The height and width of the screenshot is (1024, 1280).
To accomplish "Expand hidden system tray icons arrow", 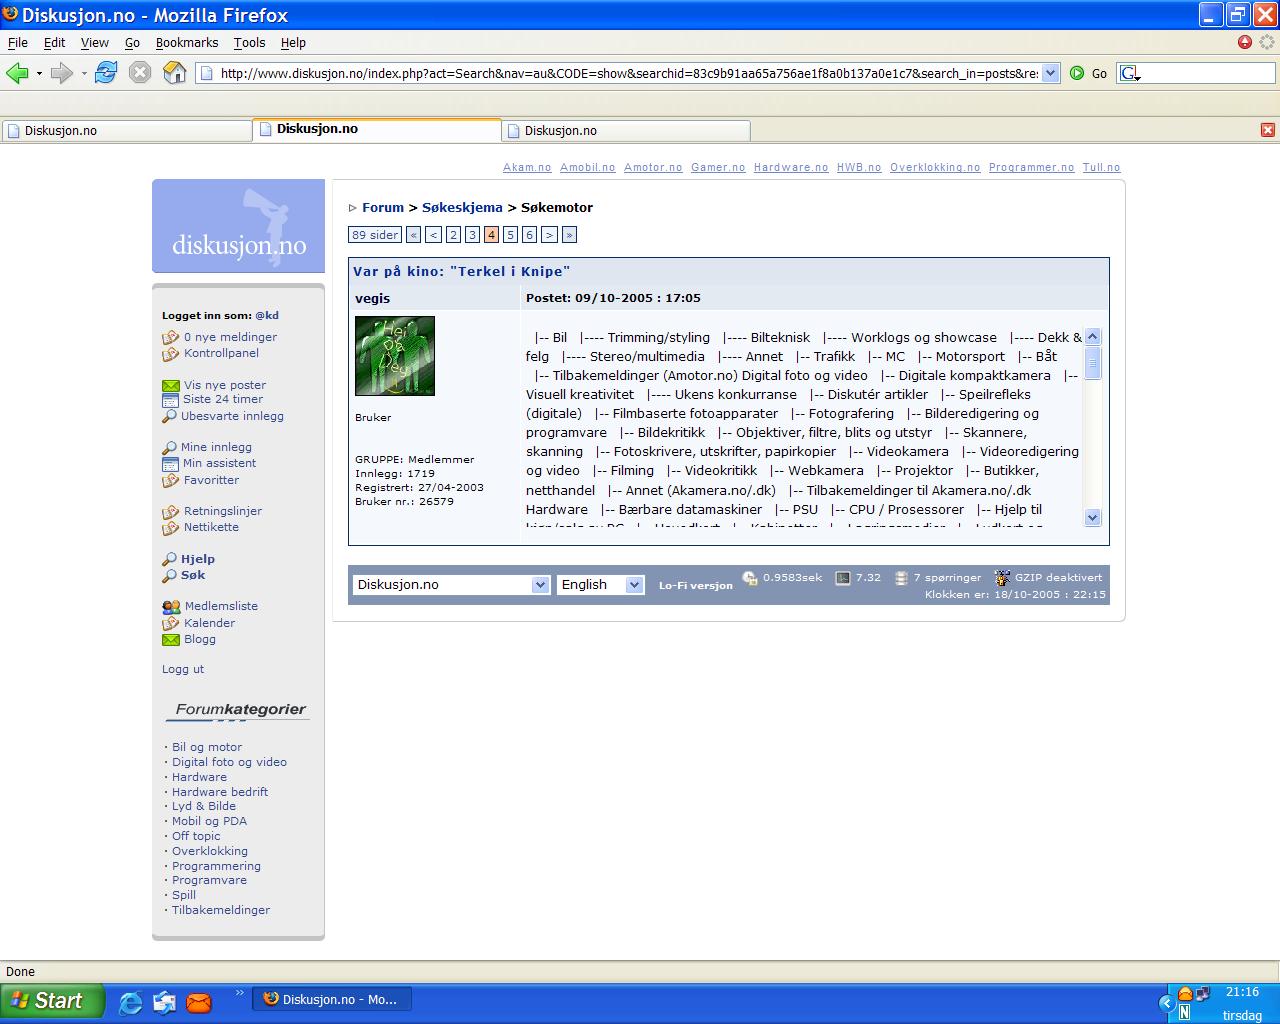I will (1166, 1002).
